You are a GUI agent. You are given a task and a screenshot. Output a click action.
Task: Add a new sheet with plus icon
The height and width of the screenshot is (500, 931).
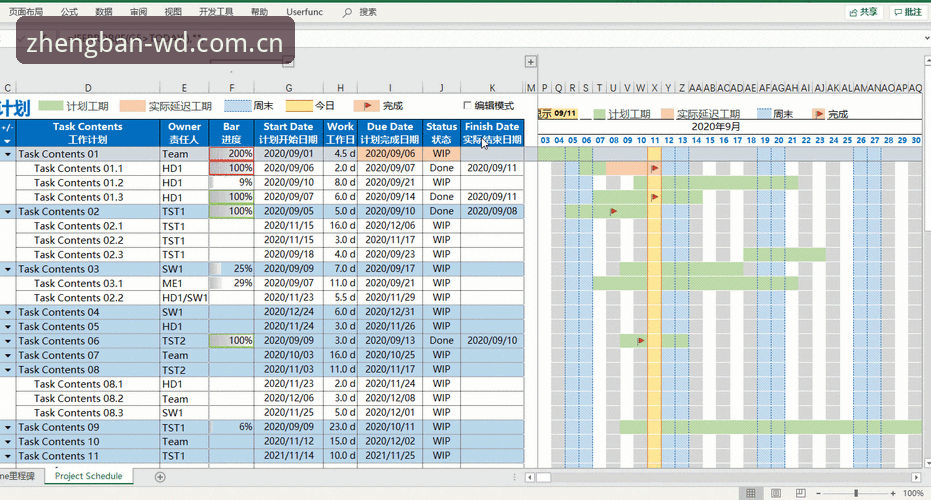[x=160, y=477]
